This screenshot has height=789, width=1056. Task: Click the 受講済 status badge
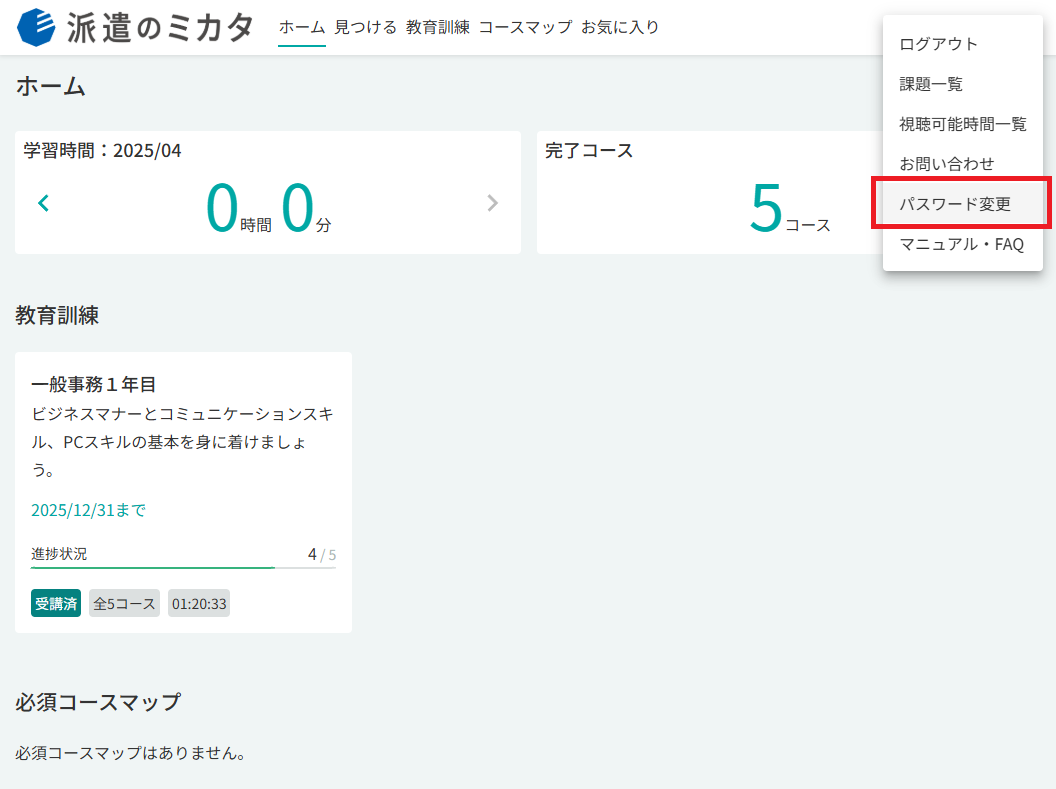(x=56, y=603)
